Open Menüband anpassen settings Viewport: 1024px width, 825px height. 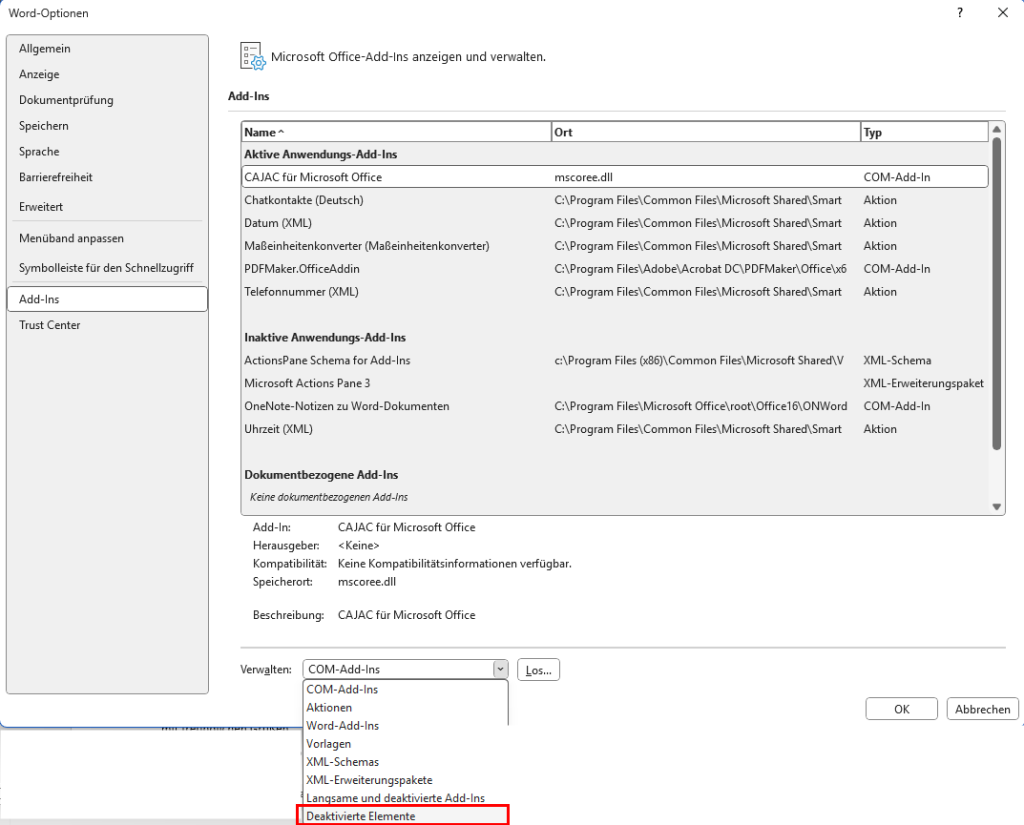pos(71,239)
